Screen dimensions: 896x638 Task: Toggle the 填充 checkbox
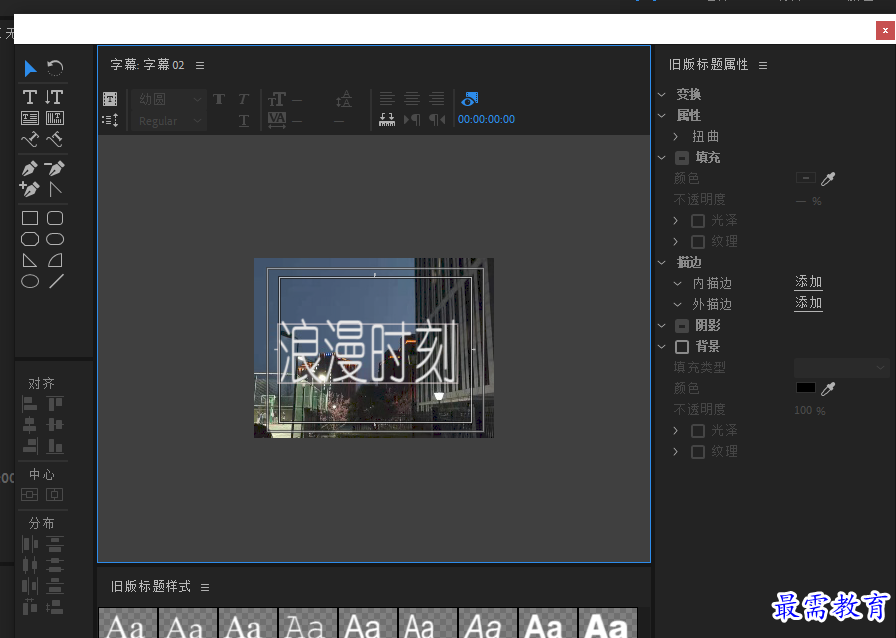coord(681,158)
